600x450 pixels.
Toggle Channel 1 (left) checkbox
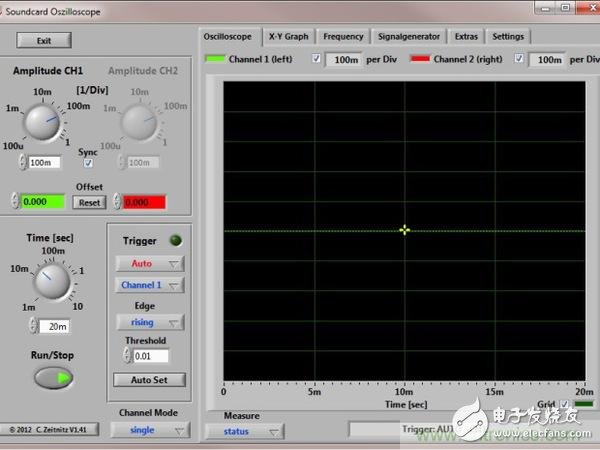pos(317,59)
